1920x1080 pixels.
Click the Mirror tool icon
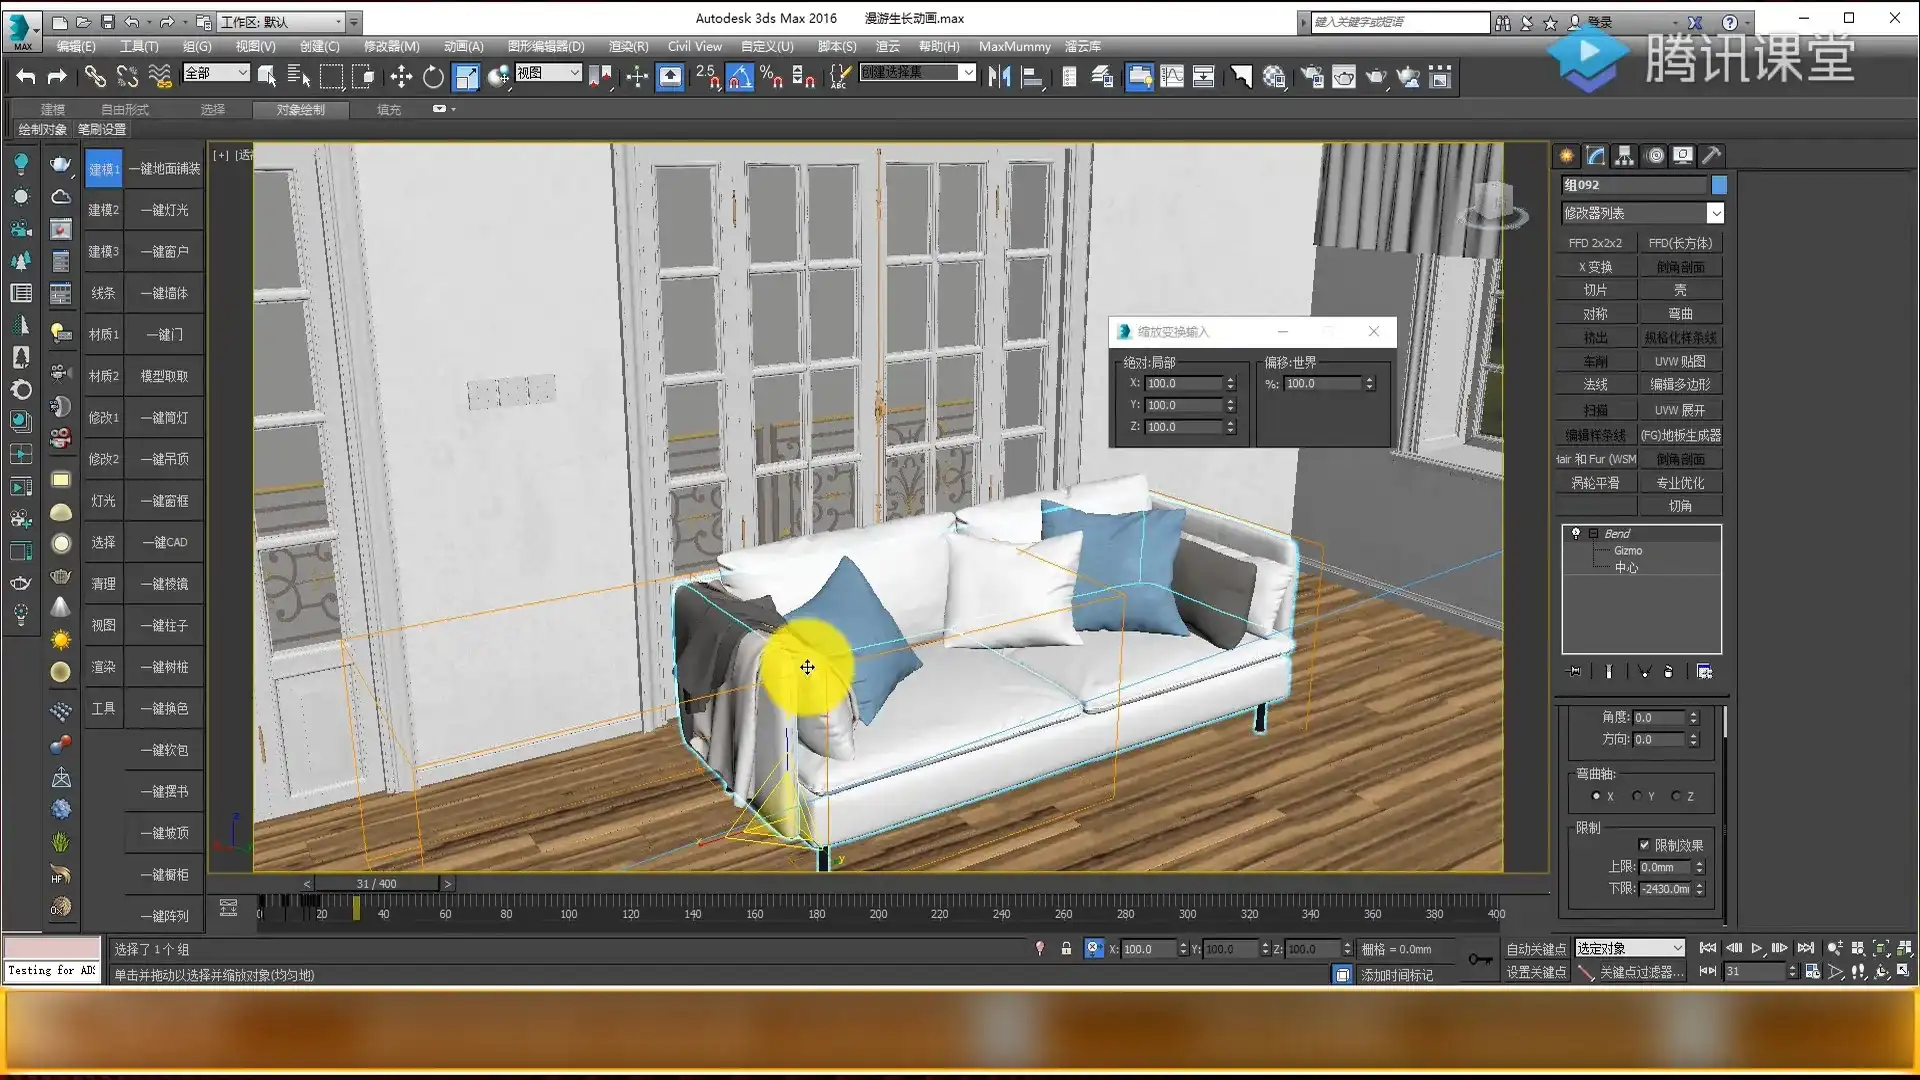(x=998, y=77)
